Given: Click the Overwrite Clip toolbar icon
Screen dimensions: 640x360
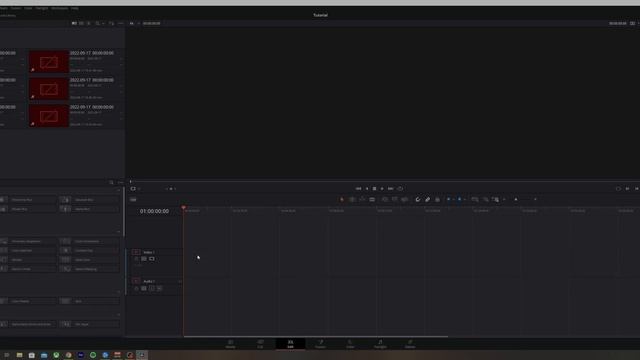Looking at the screenshot, I should pyautogui.click(x=395, y=200).
